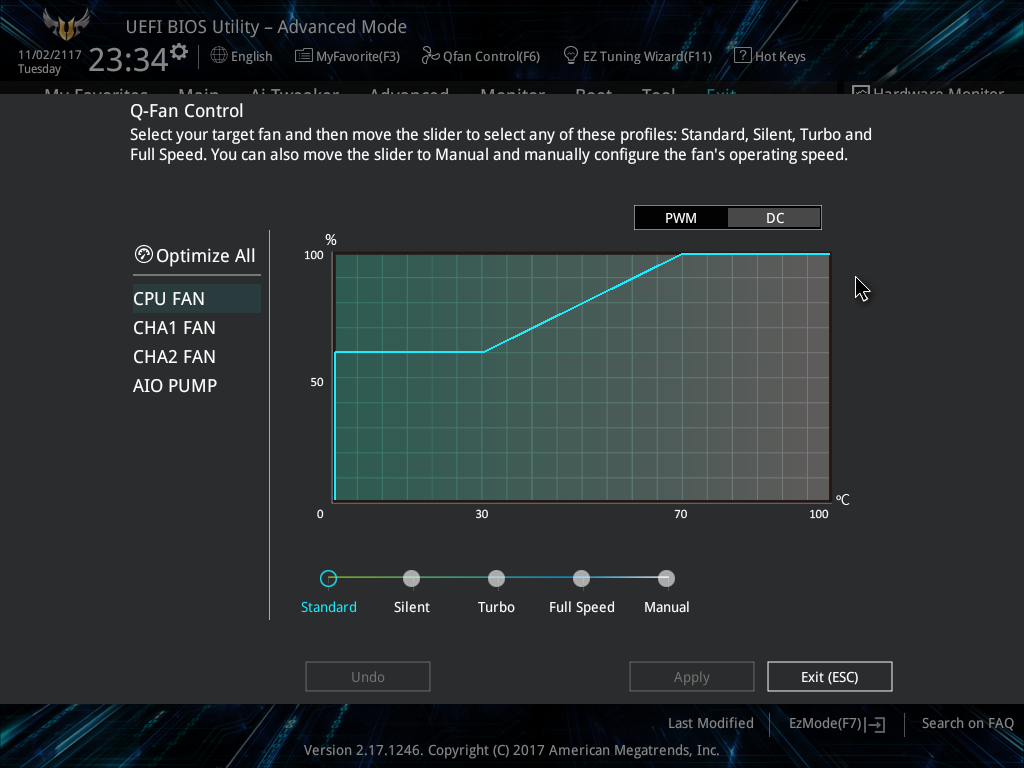Click the Manual profile label
The height and width of the screenshot is (768, 1024).
pyautogui.click(x=666, y=607)
